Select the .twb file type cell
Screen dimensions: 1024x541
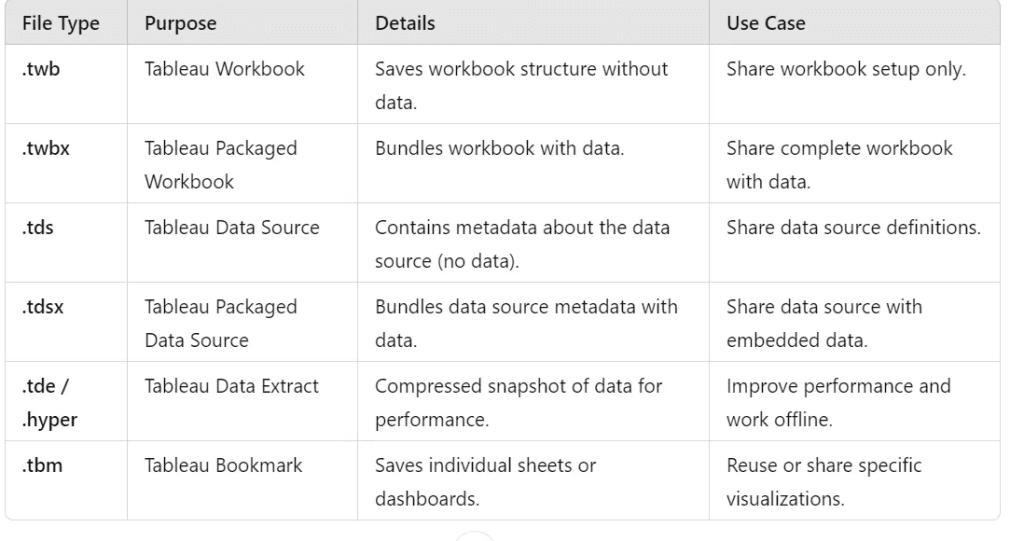(x=37, y=71)
